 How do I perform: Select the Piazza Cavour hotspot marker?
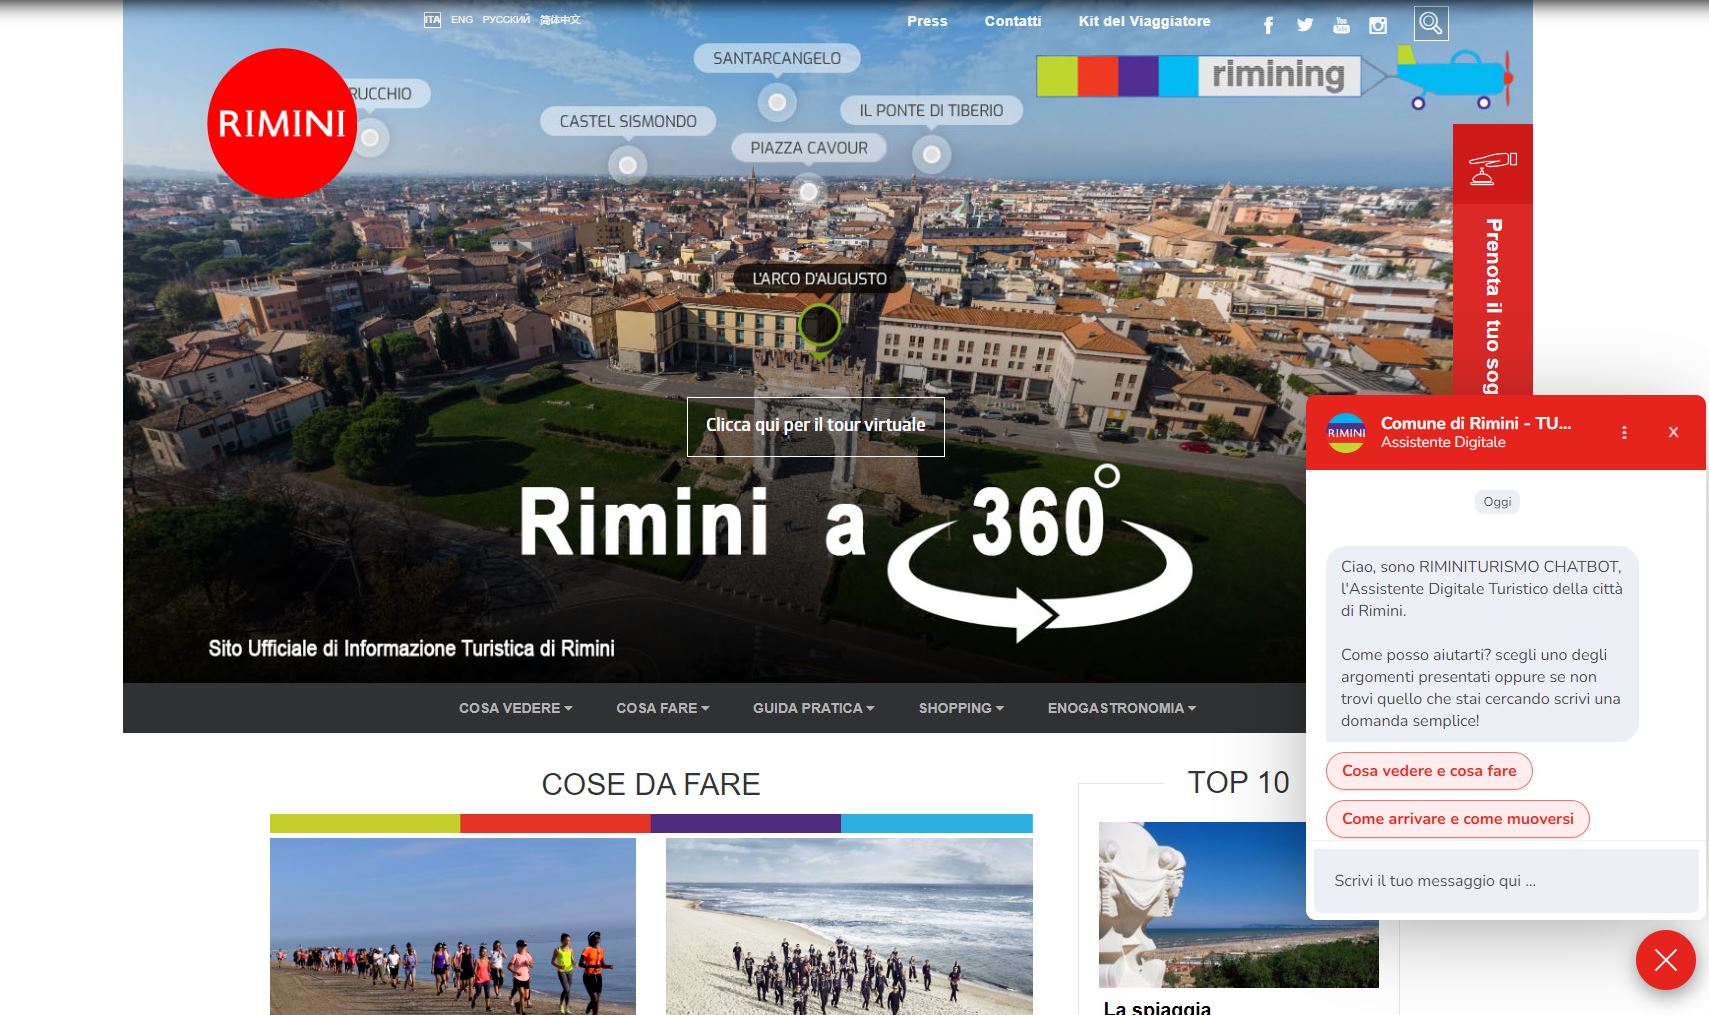pyautogui.click(x=808, y=191)
